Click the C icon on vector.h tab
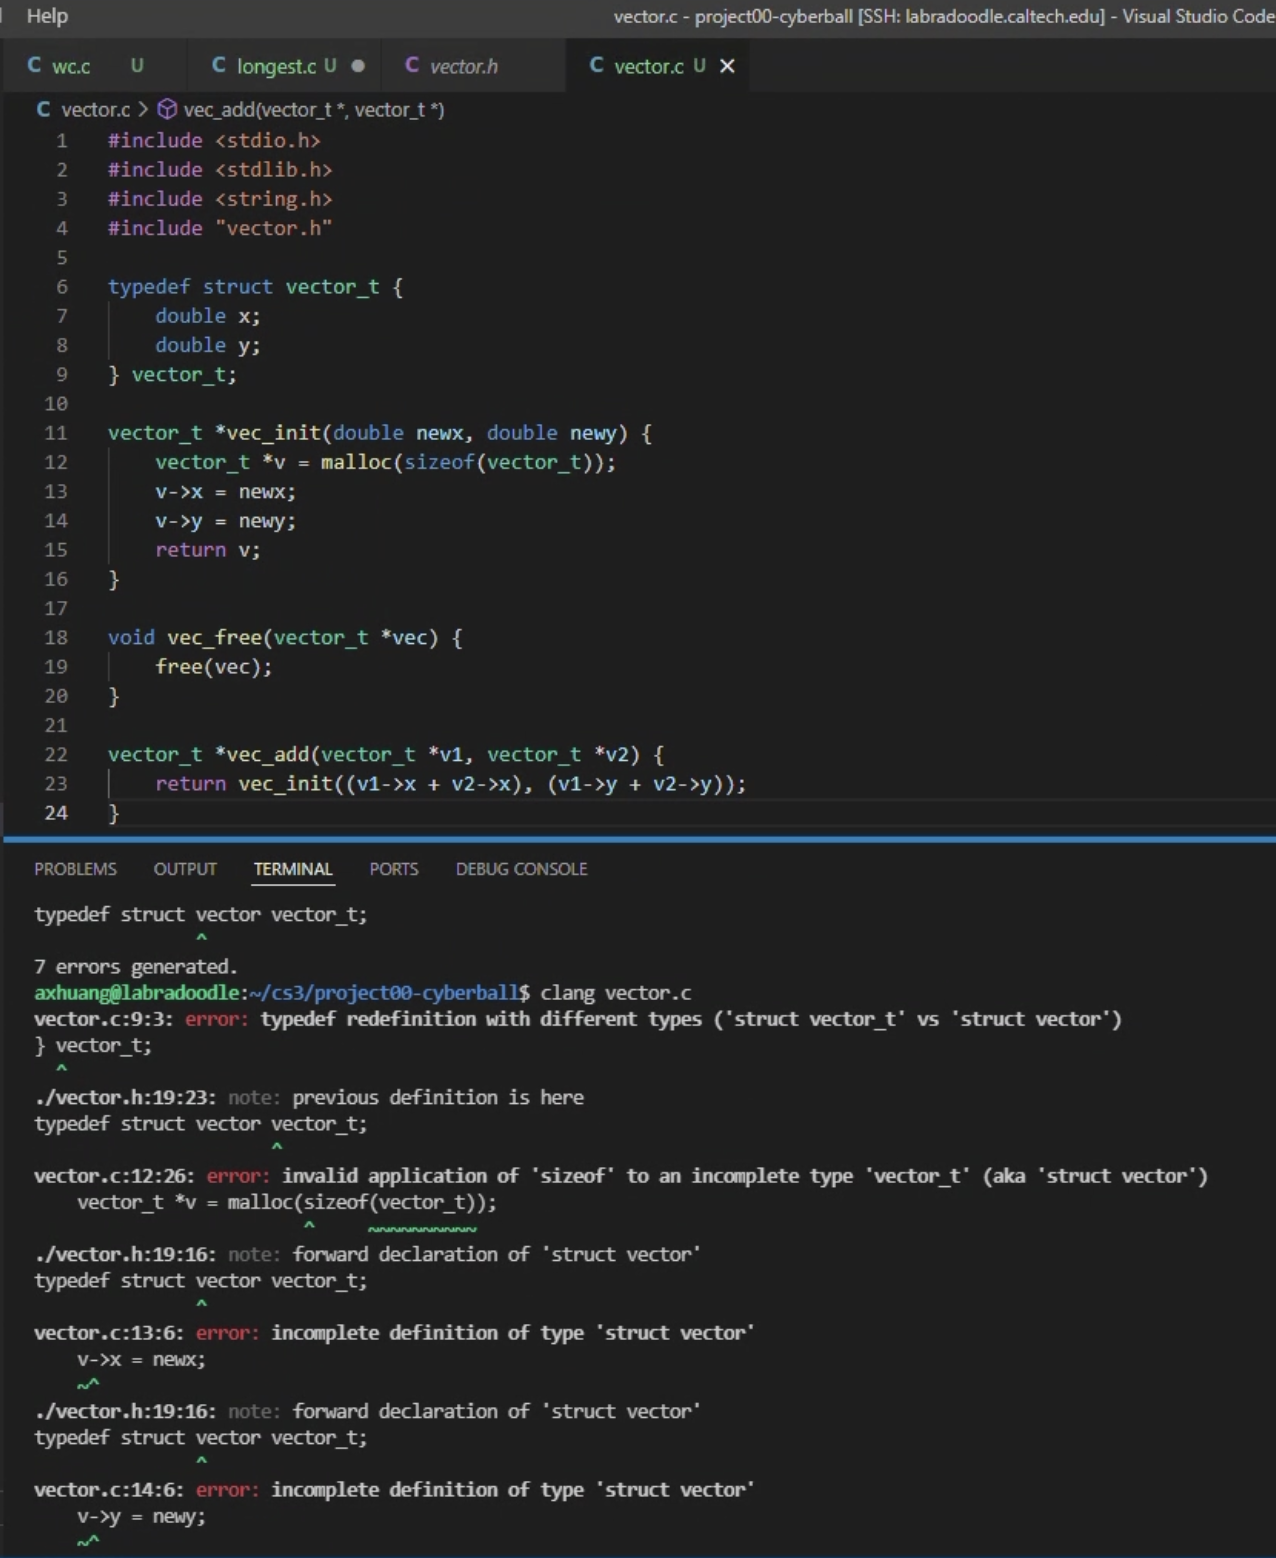The width and height of the screenshot is (1276, 1558). [412, 66]
